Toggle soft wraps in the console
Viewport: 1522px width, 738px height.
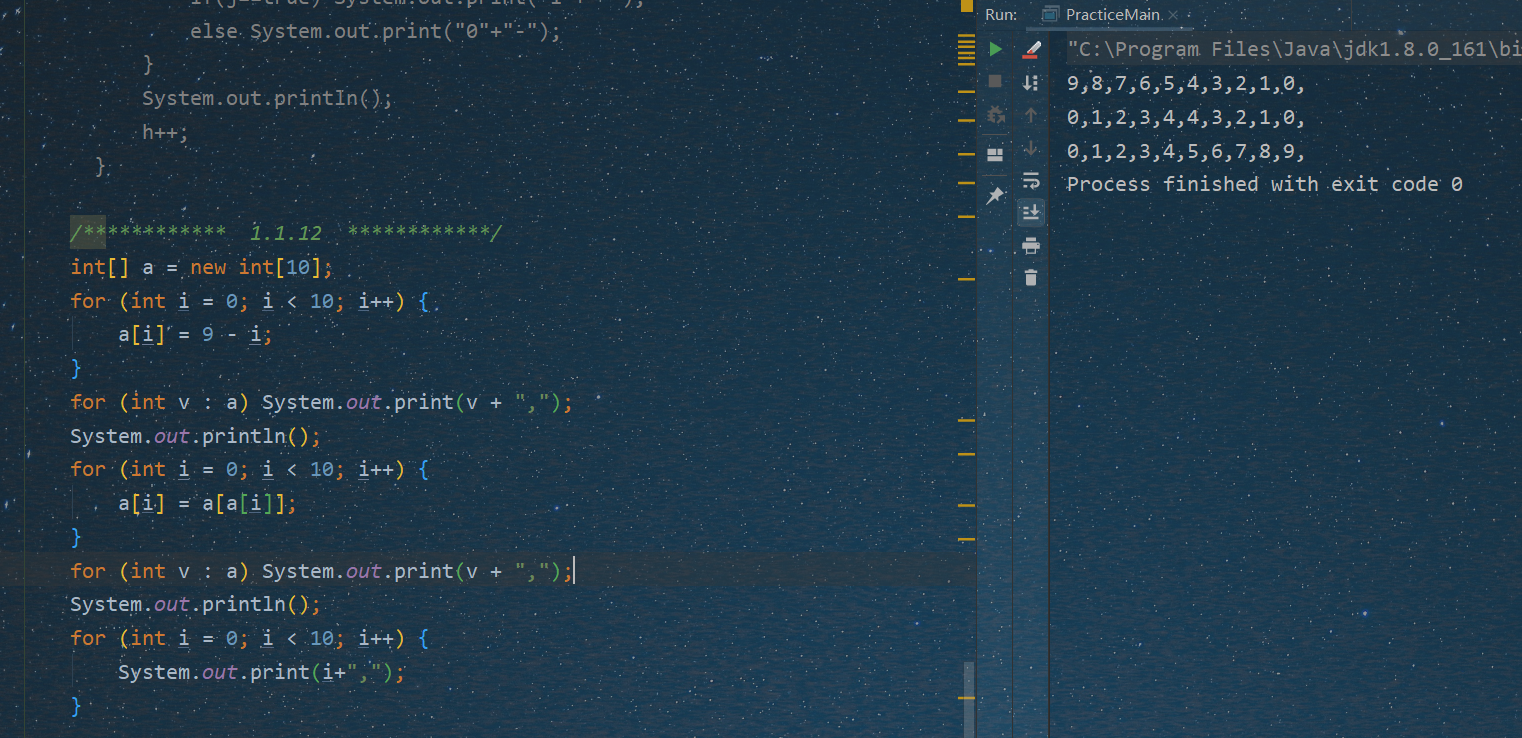(1031, 181)
